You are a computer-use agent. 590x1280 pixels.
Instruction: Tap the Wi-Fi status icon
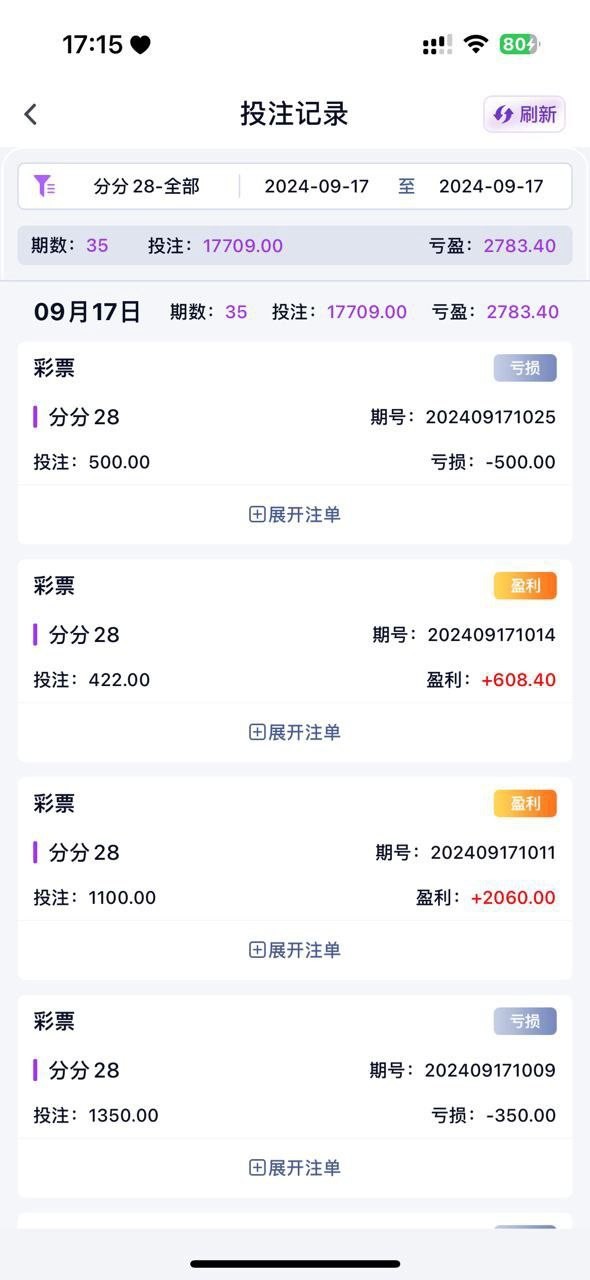(x=476, y=44)
